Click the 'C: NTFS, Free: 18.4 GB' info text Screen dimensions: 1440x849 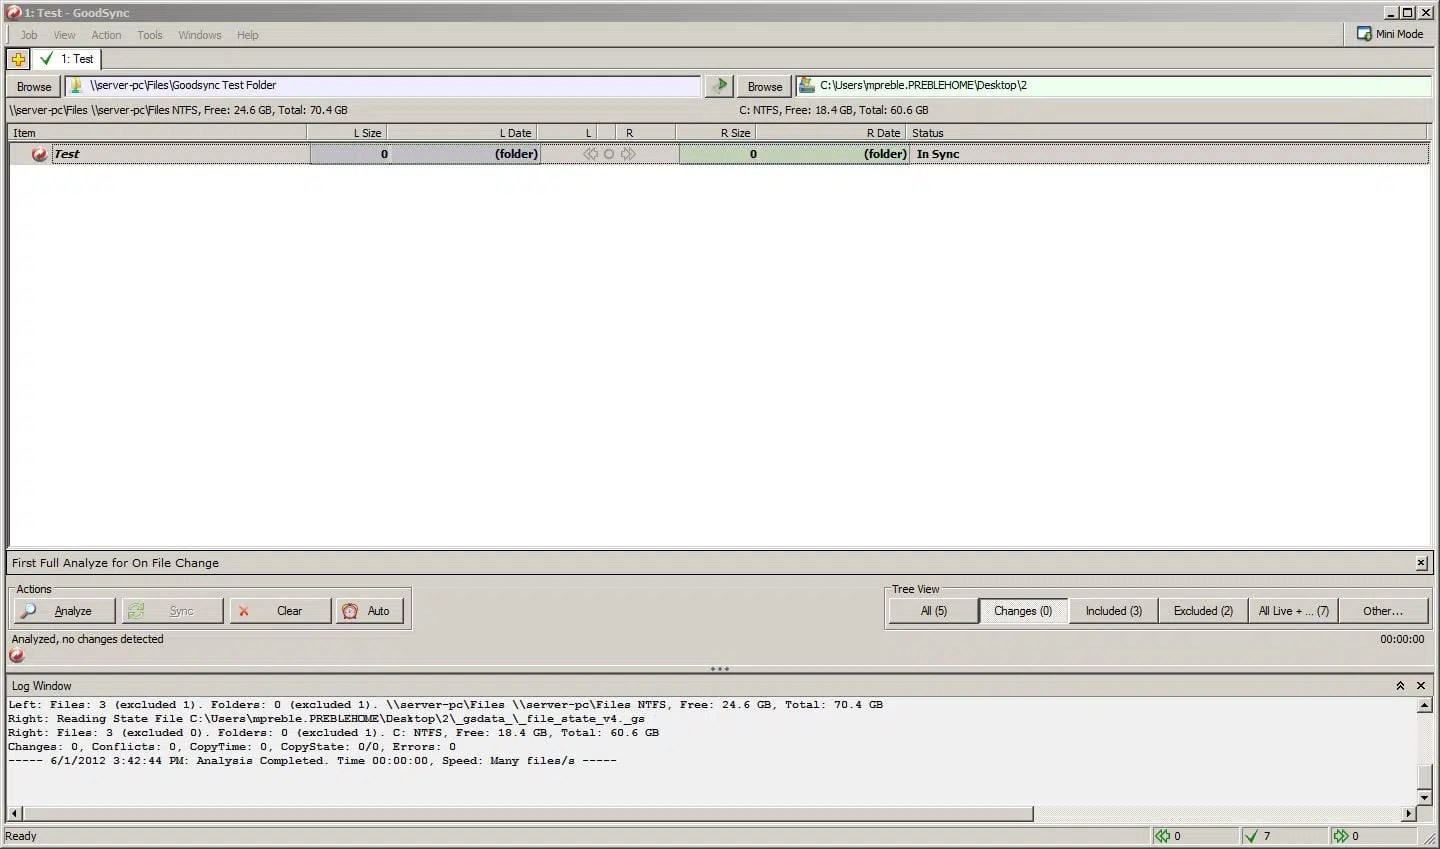pyautogui.click(x=834, y=110)
